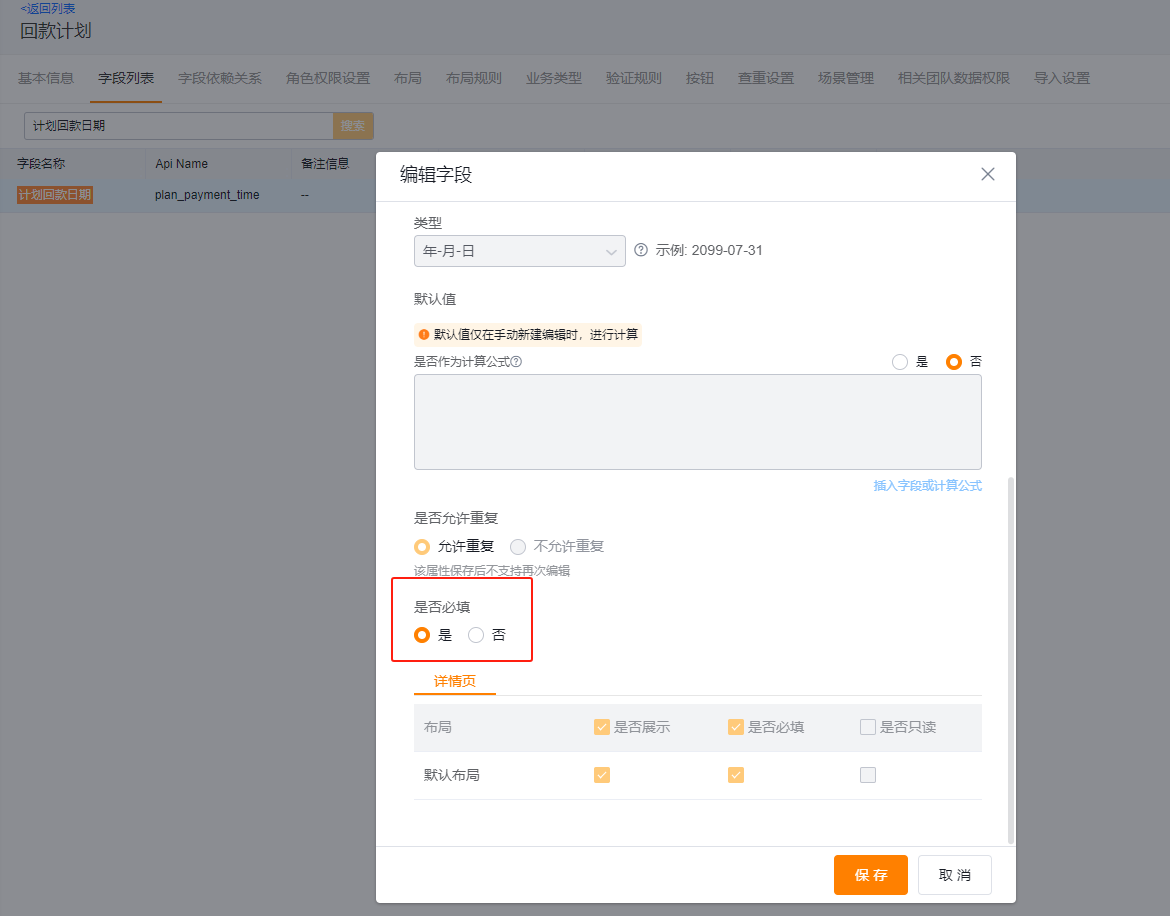Image resolution: width=1170 pixels, height=916 pixels.
Task: Click the plan_payment_time Api Name cell
Action: 207,195
